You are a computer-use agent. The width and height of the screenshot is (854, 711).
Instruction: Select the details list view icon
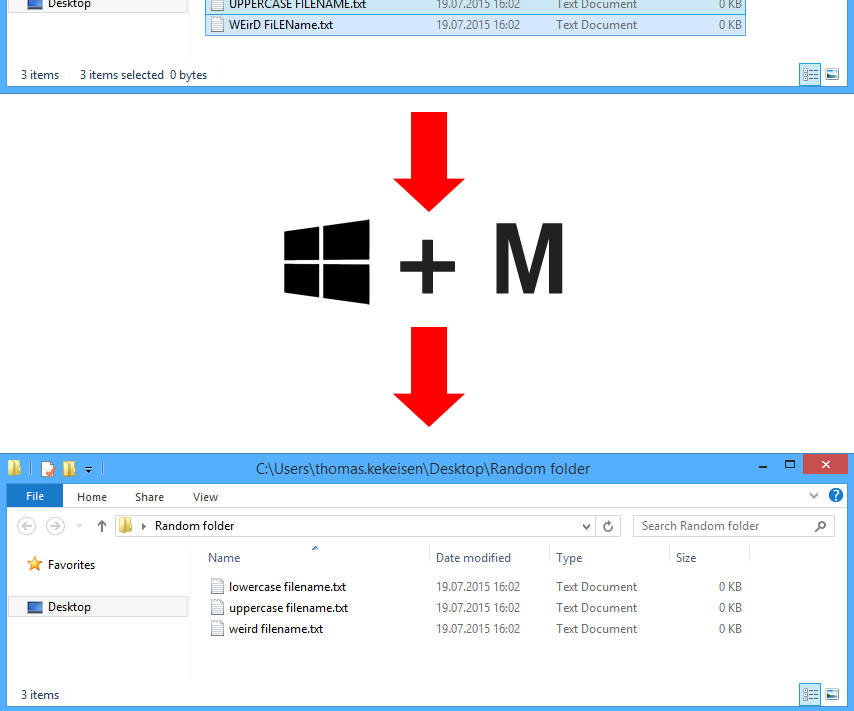coord(810,694)
